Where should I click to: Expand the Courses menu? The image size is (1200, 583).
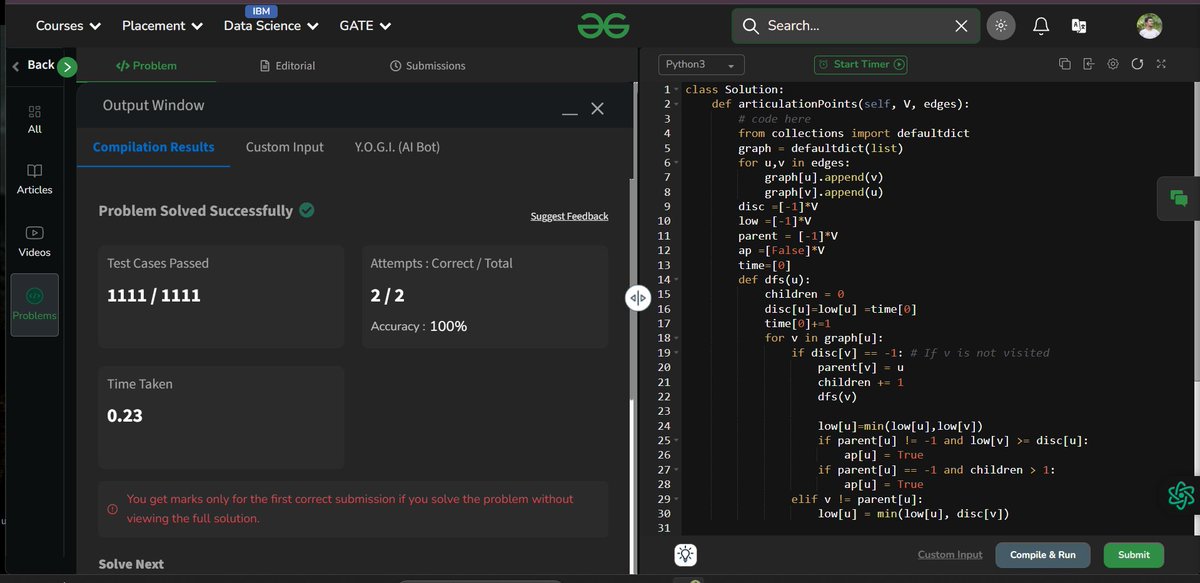tap(68, 26)
